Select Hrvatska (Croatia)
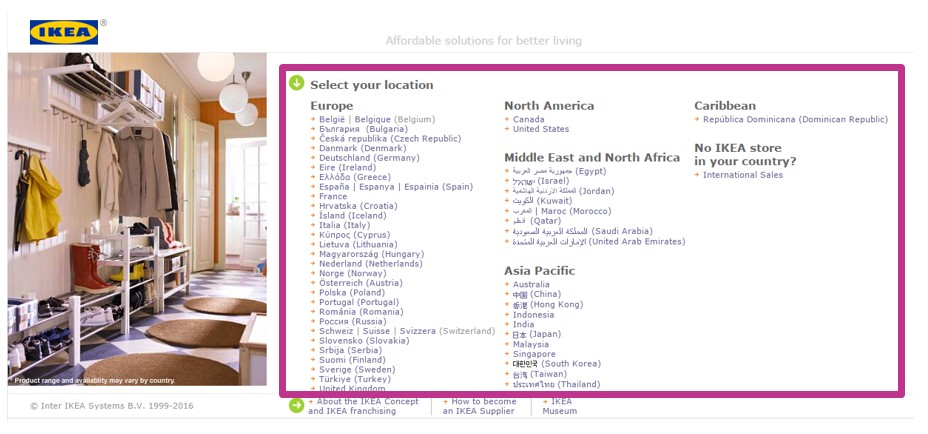 pyautogui.click(x=359, y=205)
